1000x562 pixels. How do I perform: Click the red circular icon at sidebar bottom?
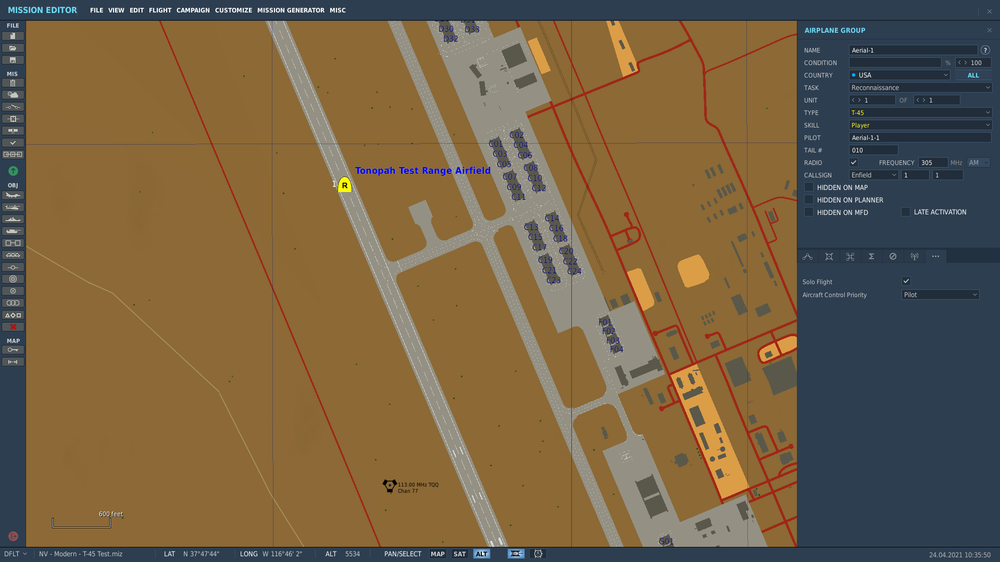point(13,536)
